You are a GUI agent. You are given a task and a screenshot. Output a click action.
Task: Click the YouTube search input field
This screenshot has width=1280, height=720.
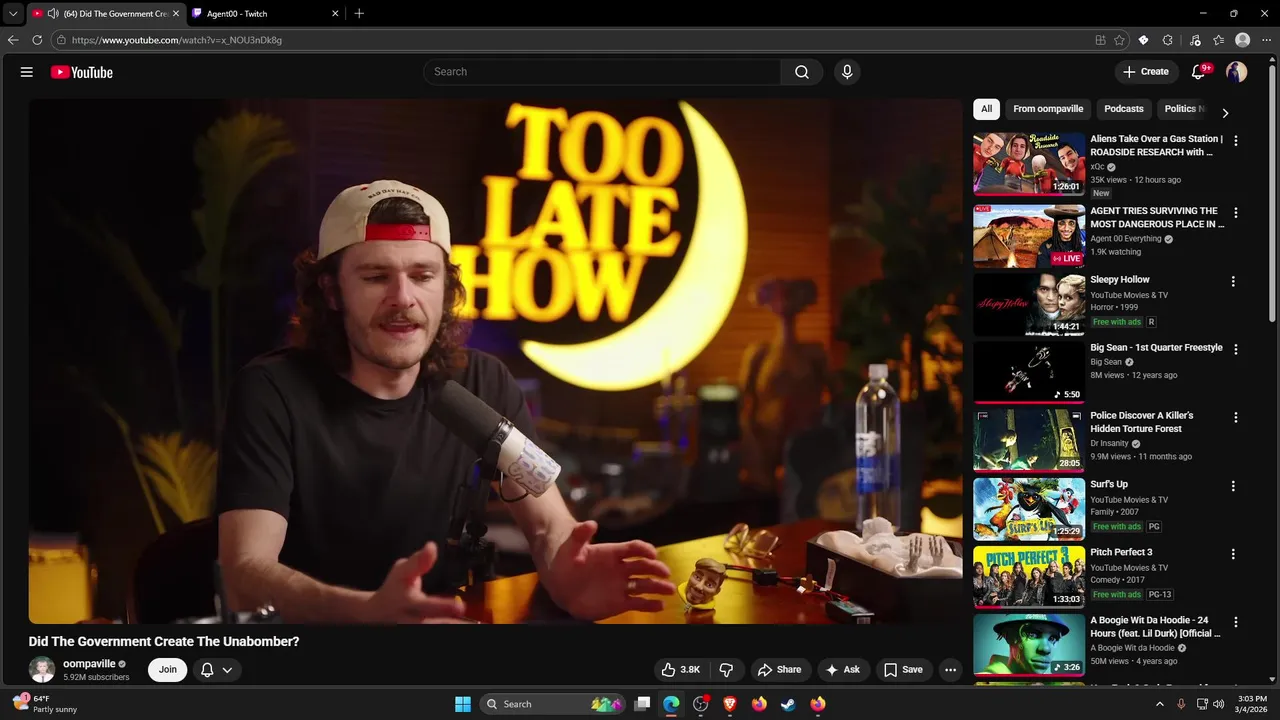[602, 72]
